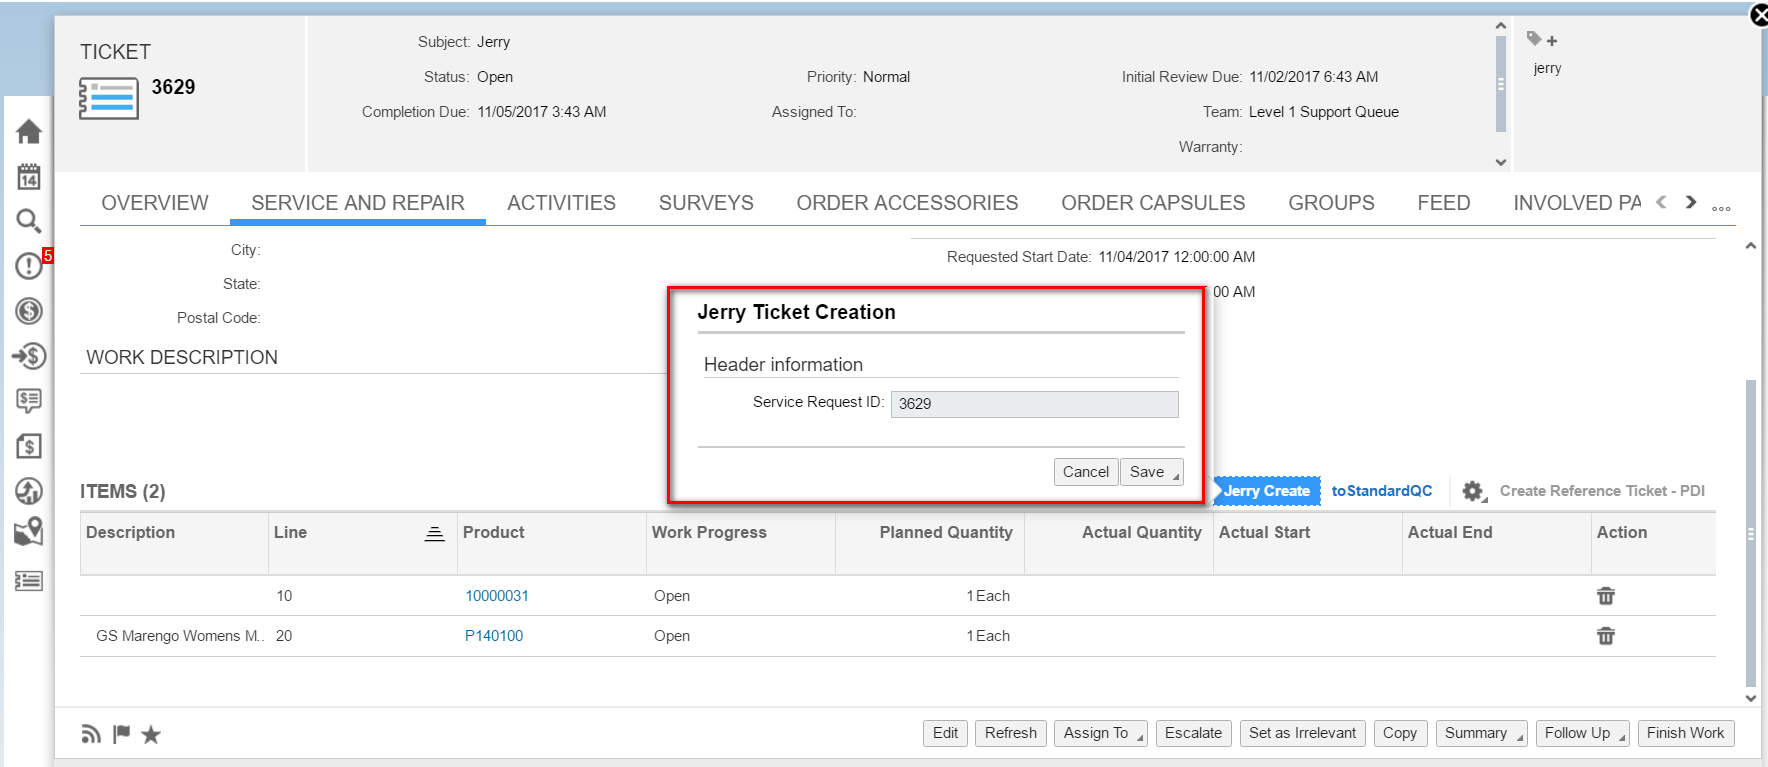Select the GS Marengo Womens row description
The height and width of the screenshot is (767, 1768).
point(180,636)
